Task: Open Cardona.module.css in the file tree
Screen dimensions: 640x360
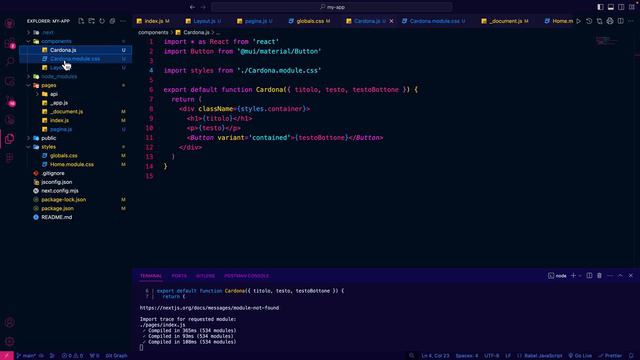Action: pos(75,59)
